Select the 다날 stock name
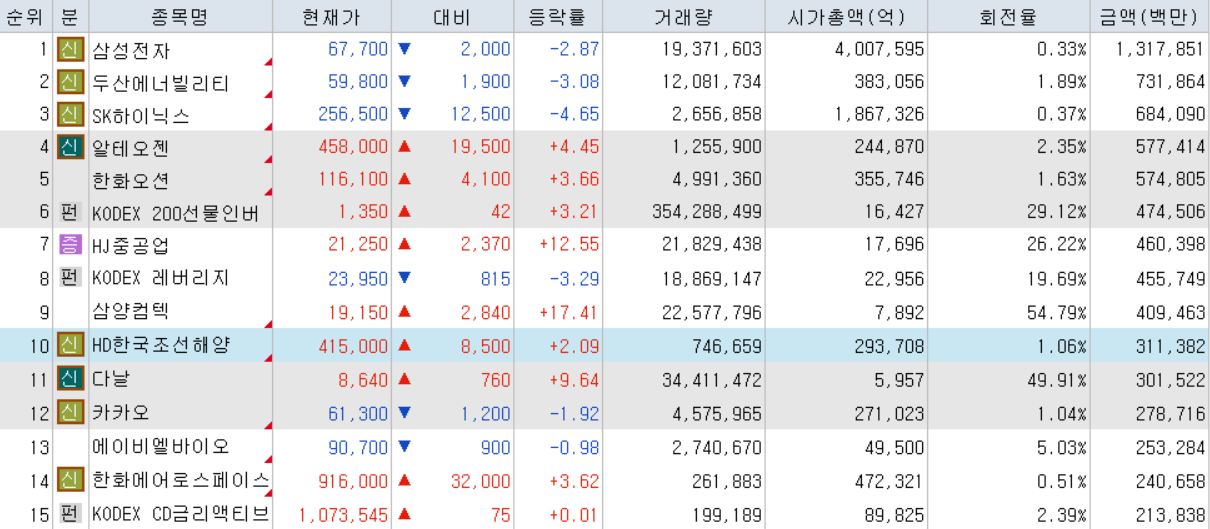This screenshot has height=529, width=1210. click(111, 379)
